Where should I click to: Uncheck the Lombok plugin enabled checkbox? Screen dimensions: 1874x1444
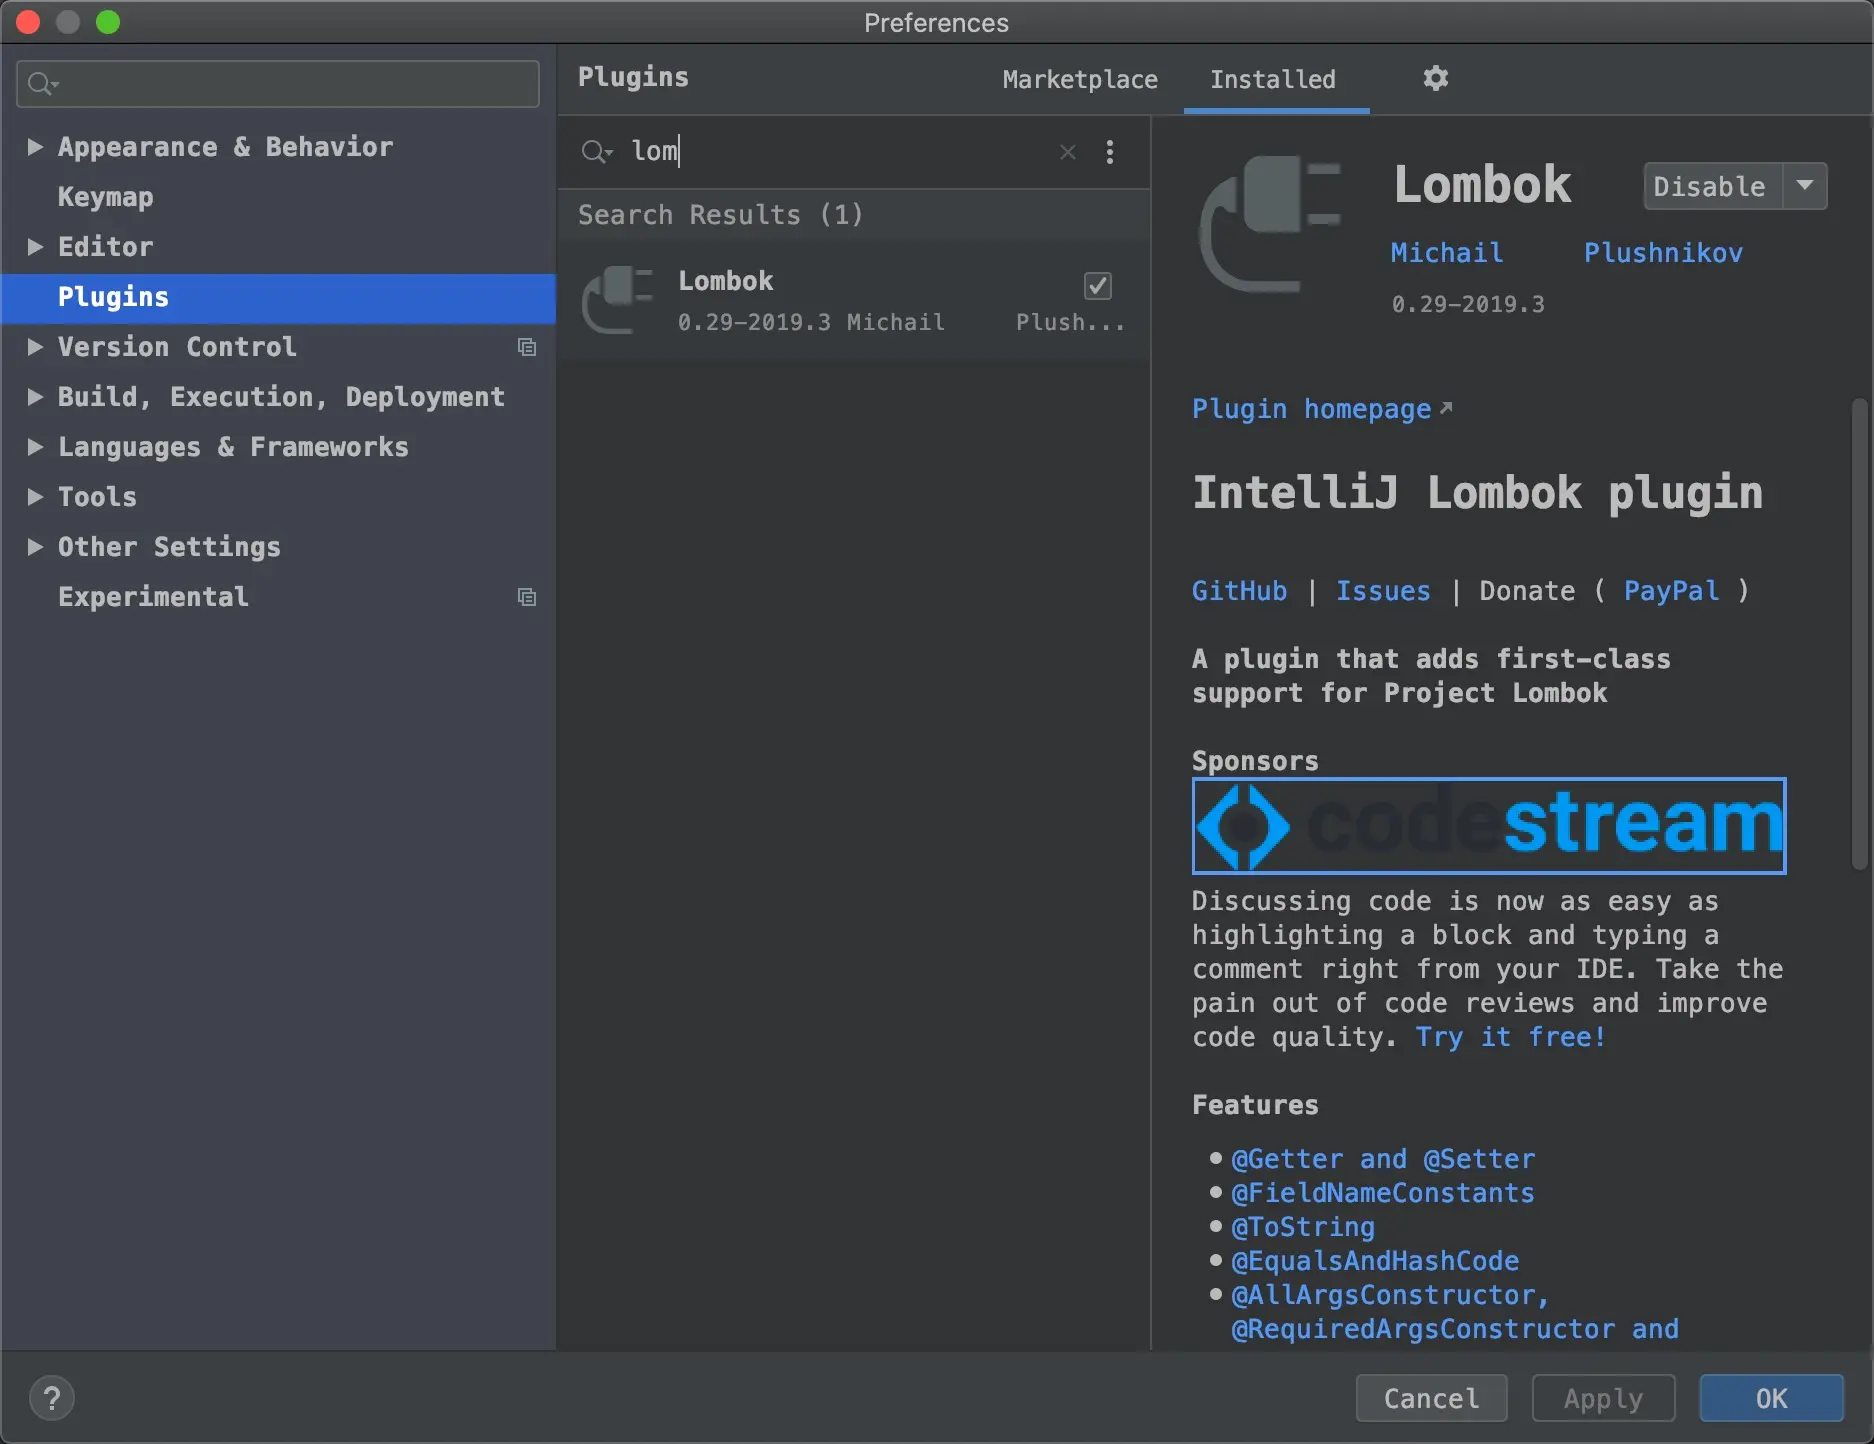pos(1098,286)
